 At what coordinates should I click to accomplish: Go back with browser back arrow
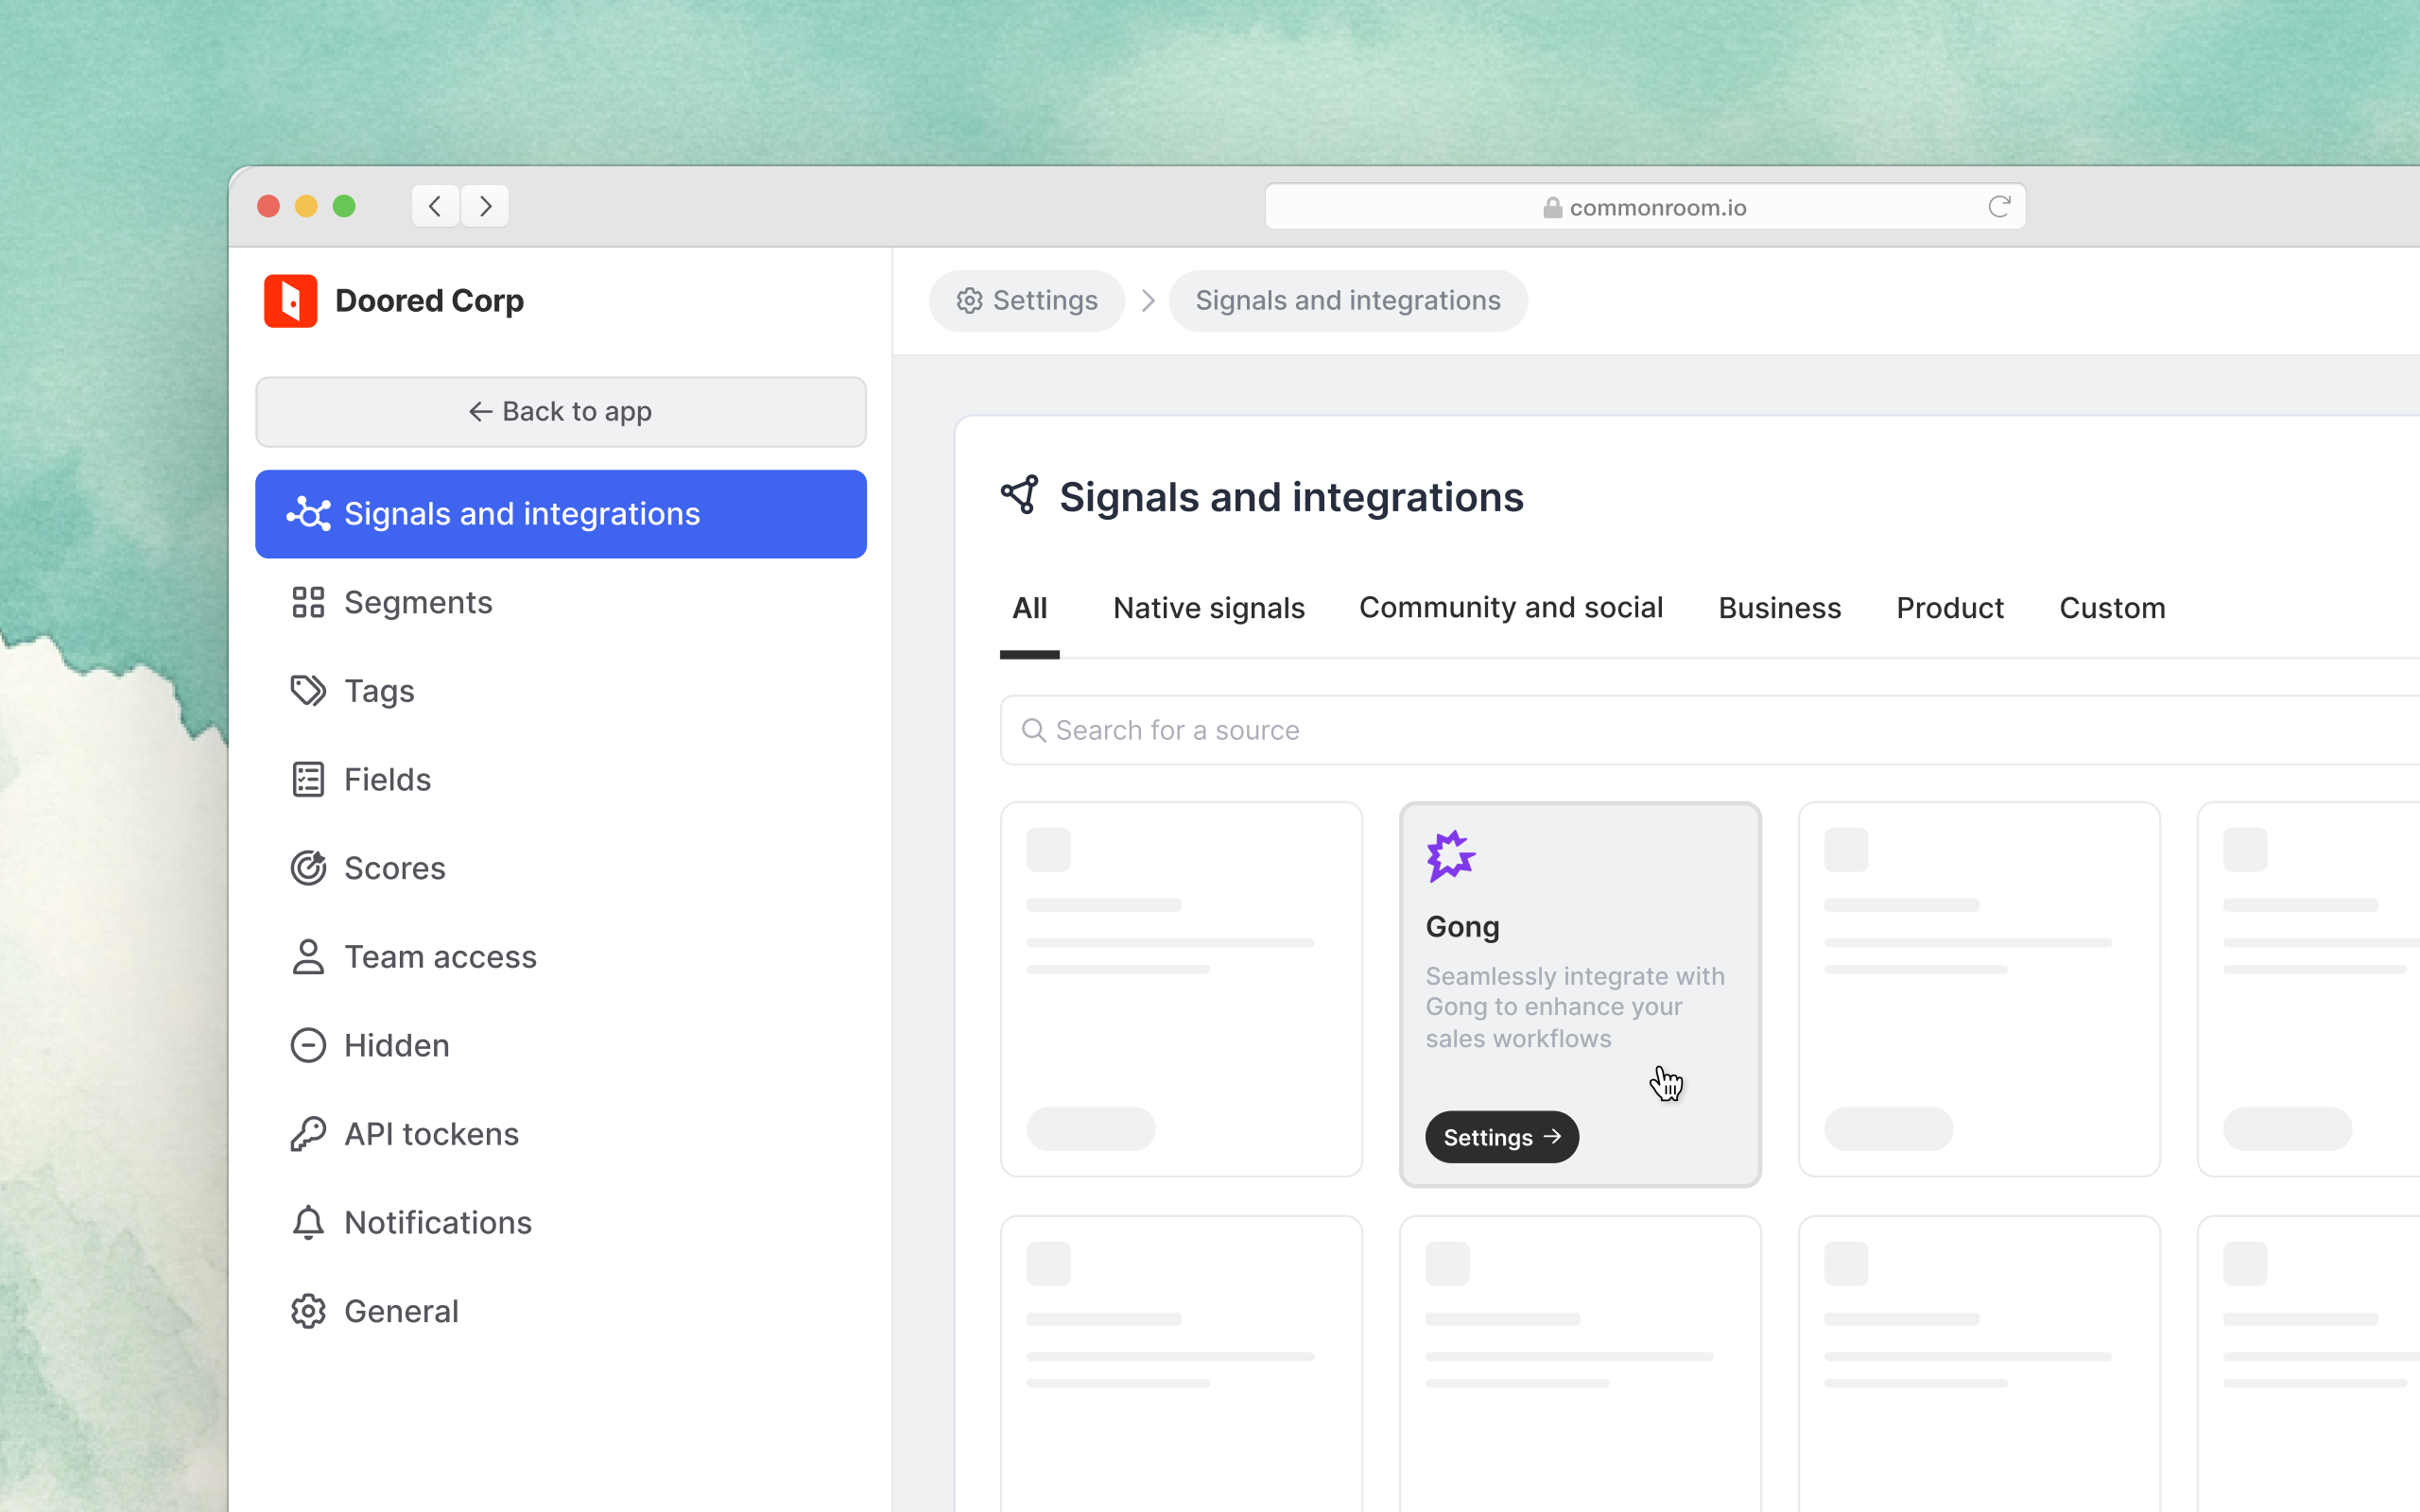pyautogui.click(x=435, y=206)
